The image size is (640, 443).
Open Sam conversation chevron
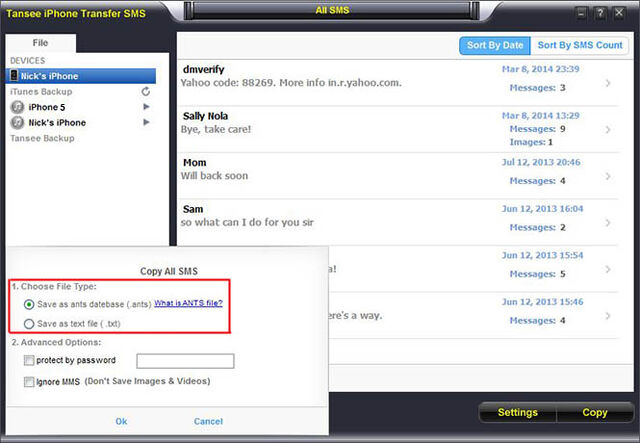coord(608,223)
